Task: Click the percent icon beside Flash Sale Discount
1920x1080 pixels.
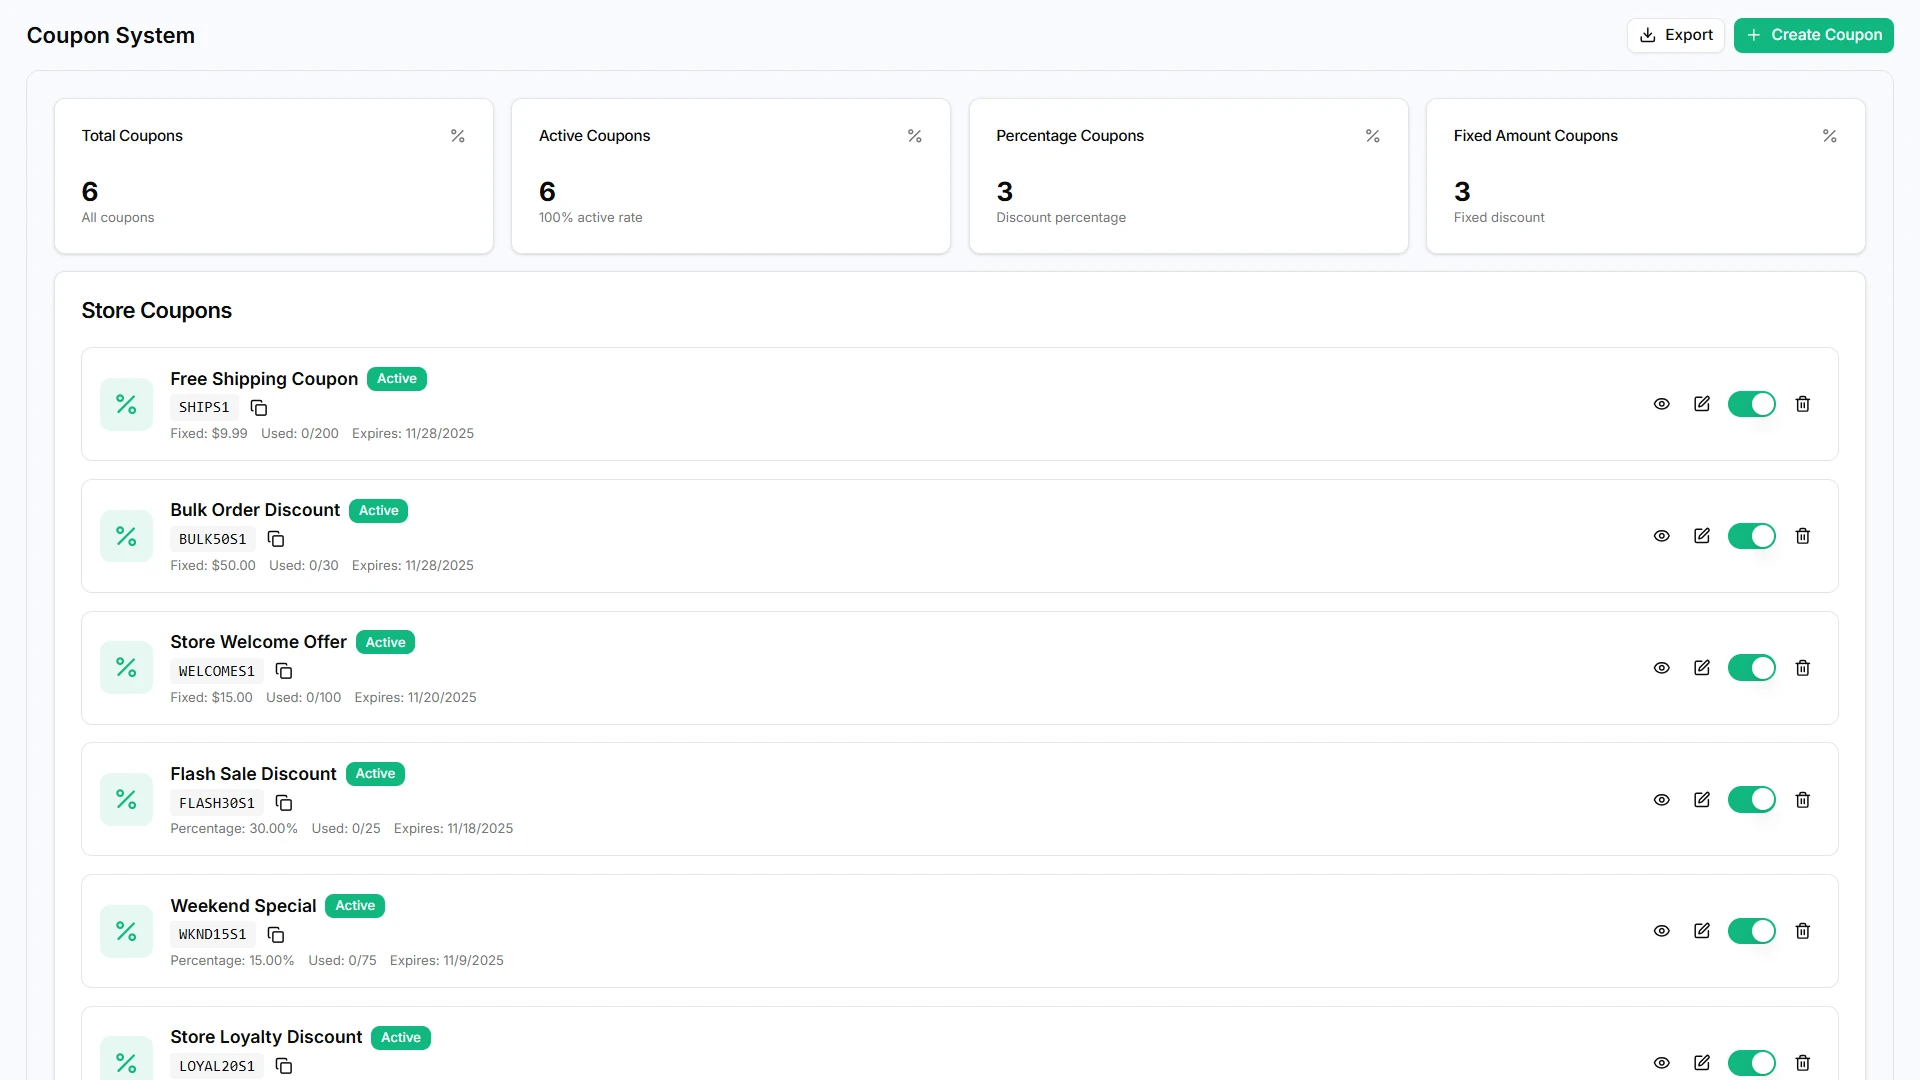Action: click(x=126, y=800)
